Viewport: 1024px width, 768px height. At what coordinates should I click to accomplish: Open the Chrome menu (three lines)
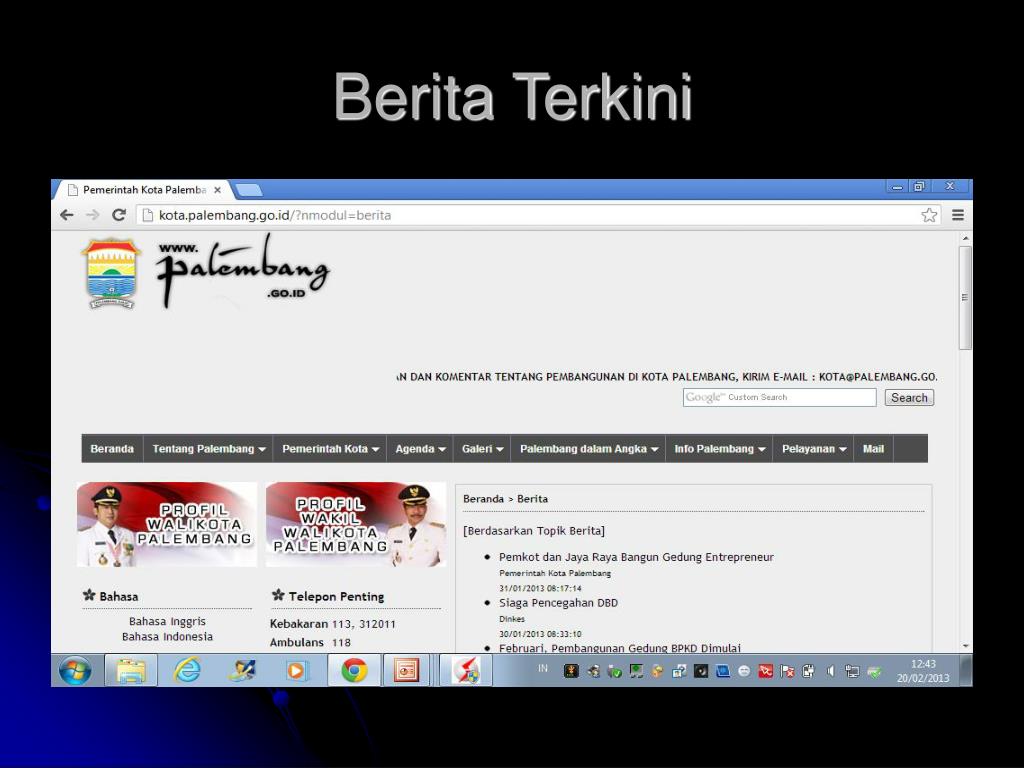pyautogui.click(x=958, y=215)
